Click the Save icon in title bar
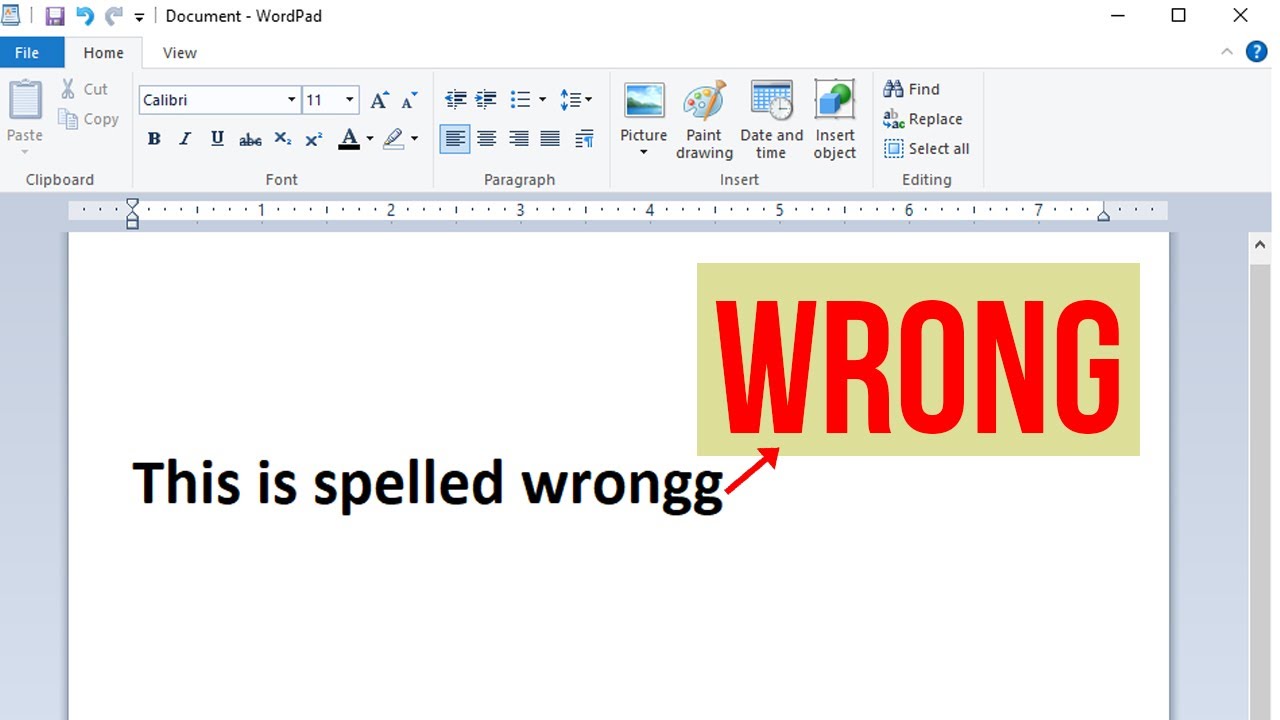This screenshot has width=1280, height=720. (x=55, y=16)
